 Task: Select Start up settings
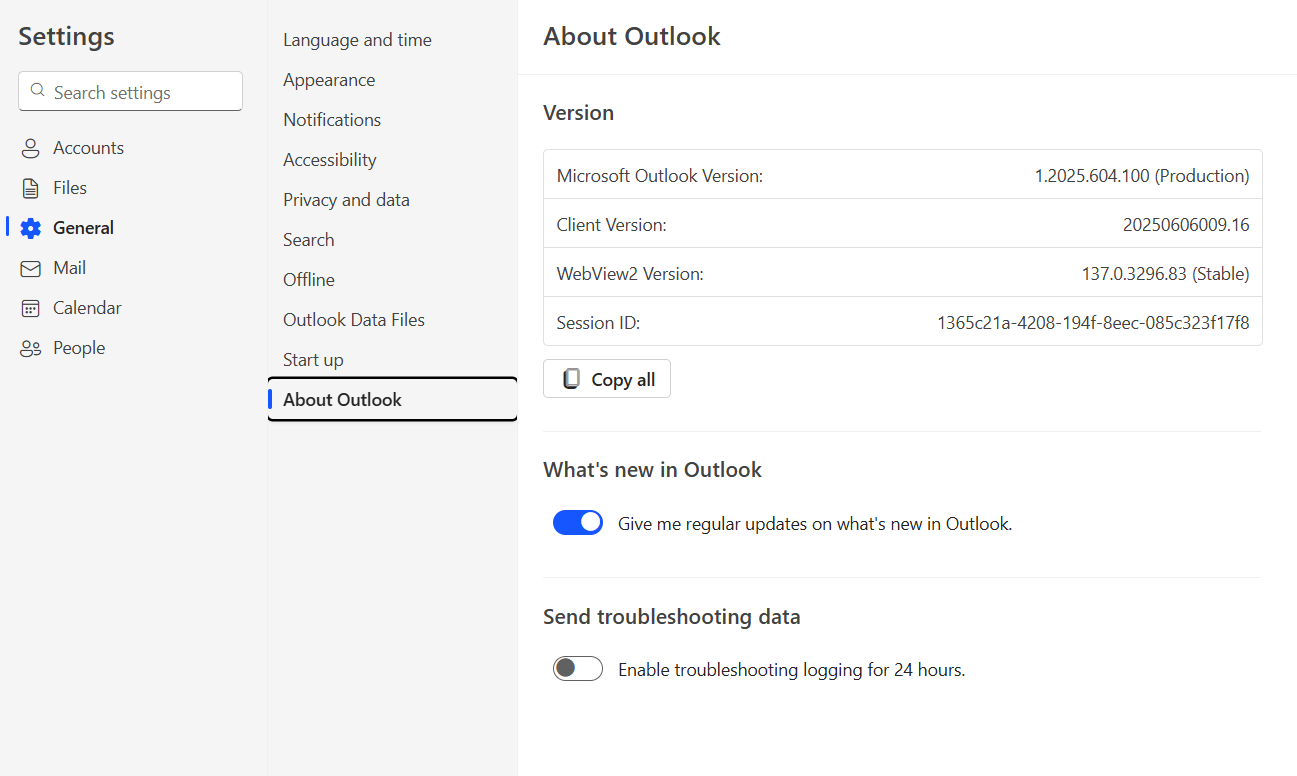point(312,359)
